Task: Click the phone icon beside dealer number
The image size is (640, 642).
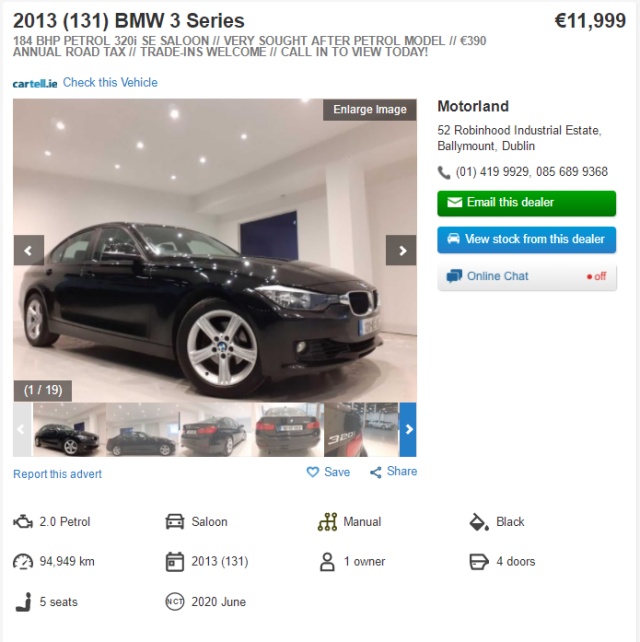Action: [444, 172]
